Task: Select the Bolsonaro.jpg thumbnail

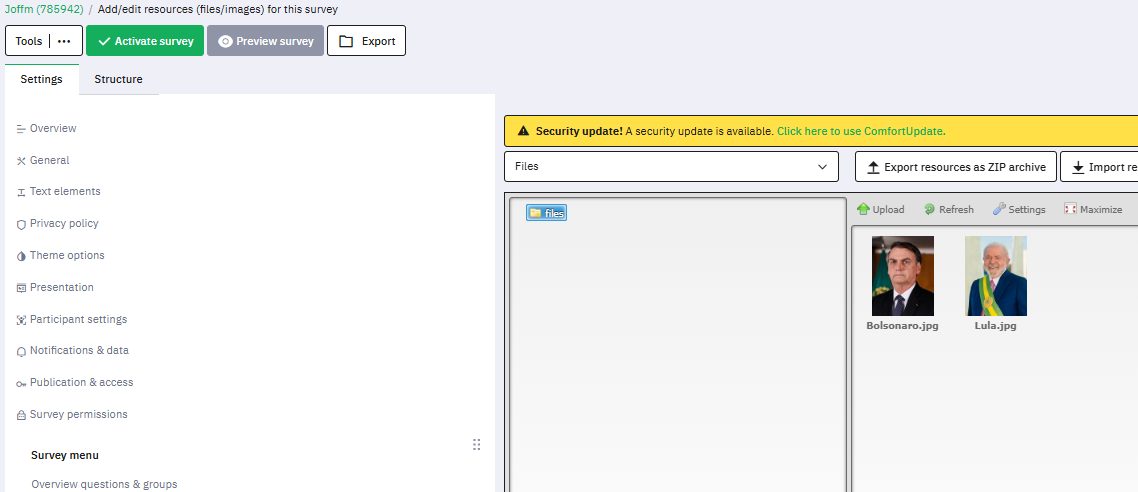Action: pos(902,277)
